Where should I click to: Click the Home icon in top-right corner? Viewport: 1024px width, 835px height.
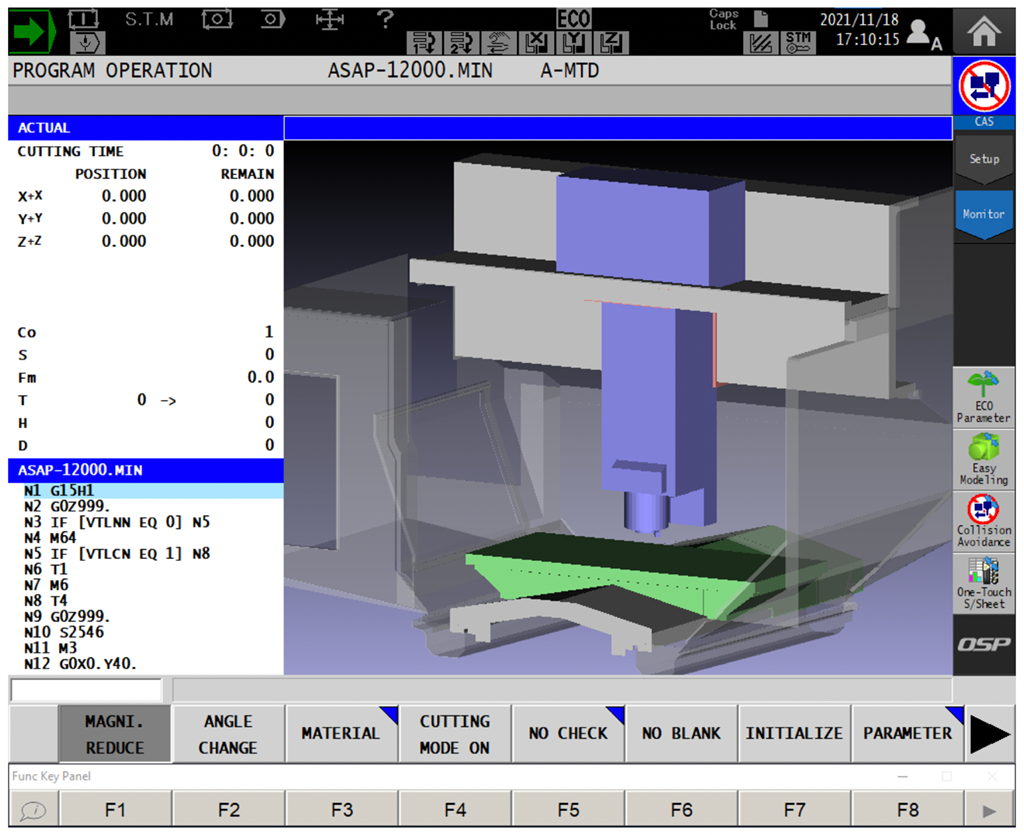[x=984, y=29]
